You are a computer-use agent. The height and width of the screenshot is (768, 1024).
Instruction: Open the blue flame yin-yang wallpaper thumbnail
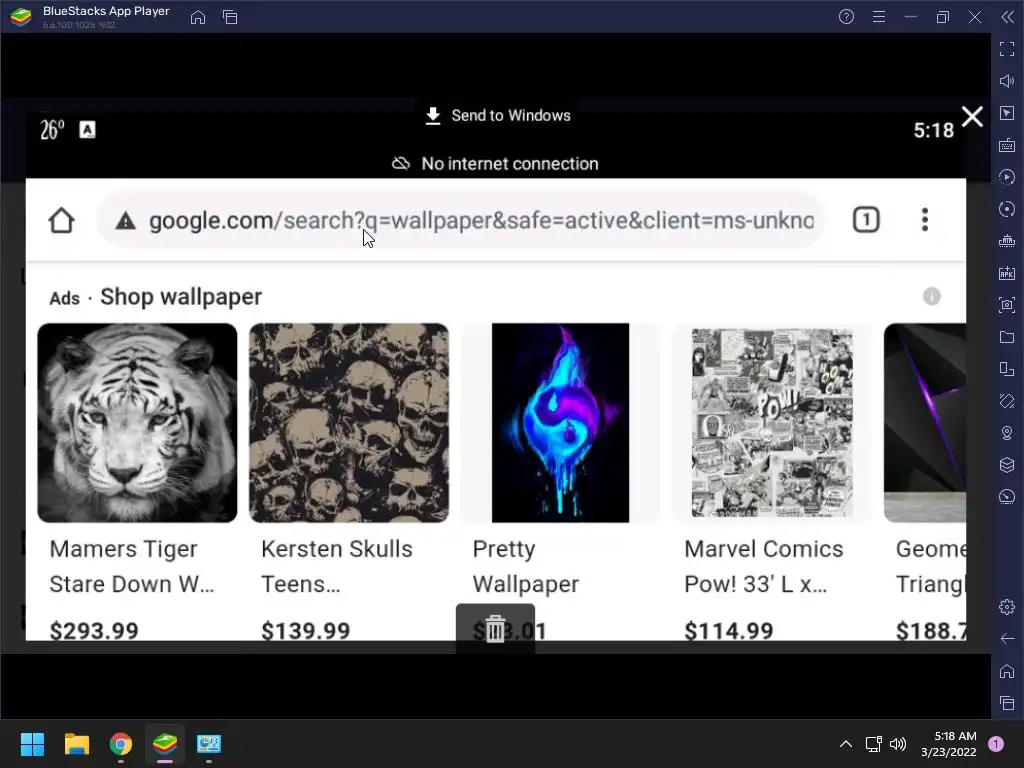[x=560, y=423]
